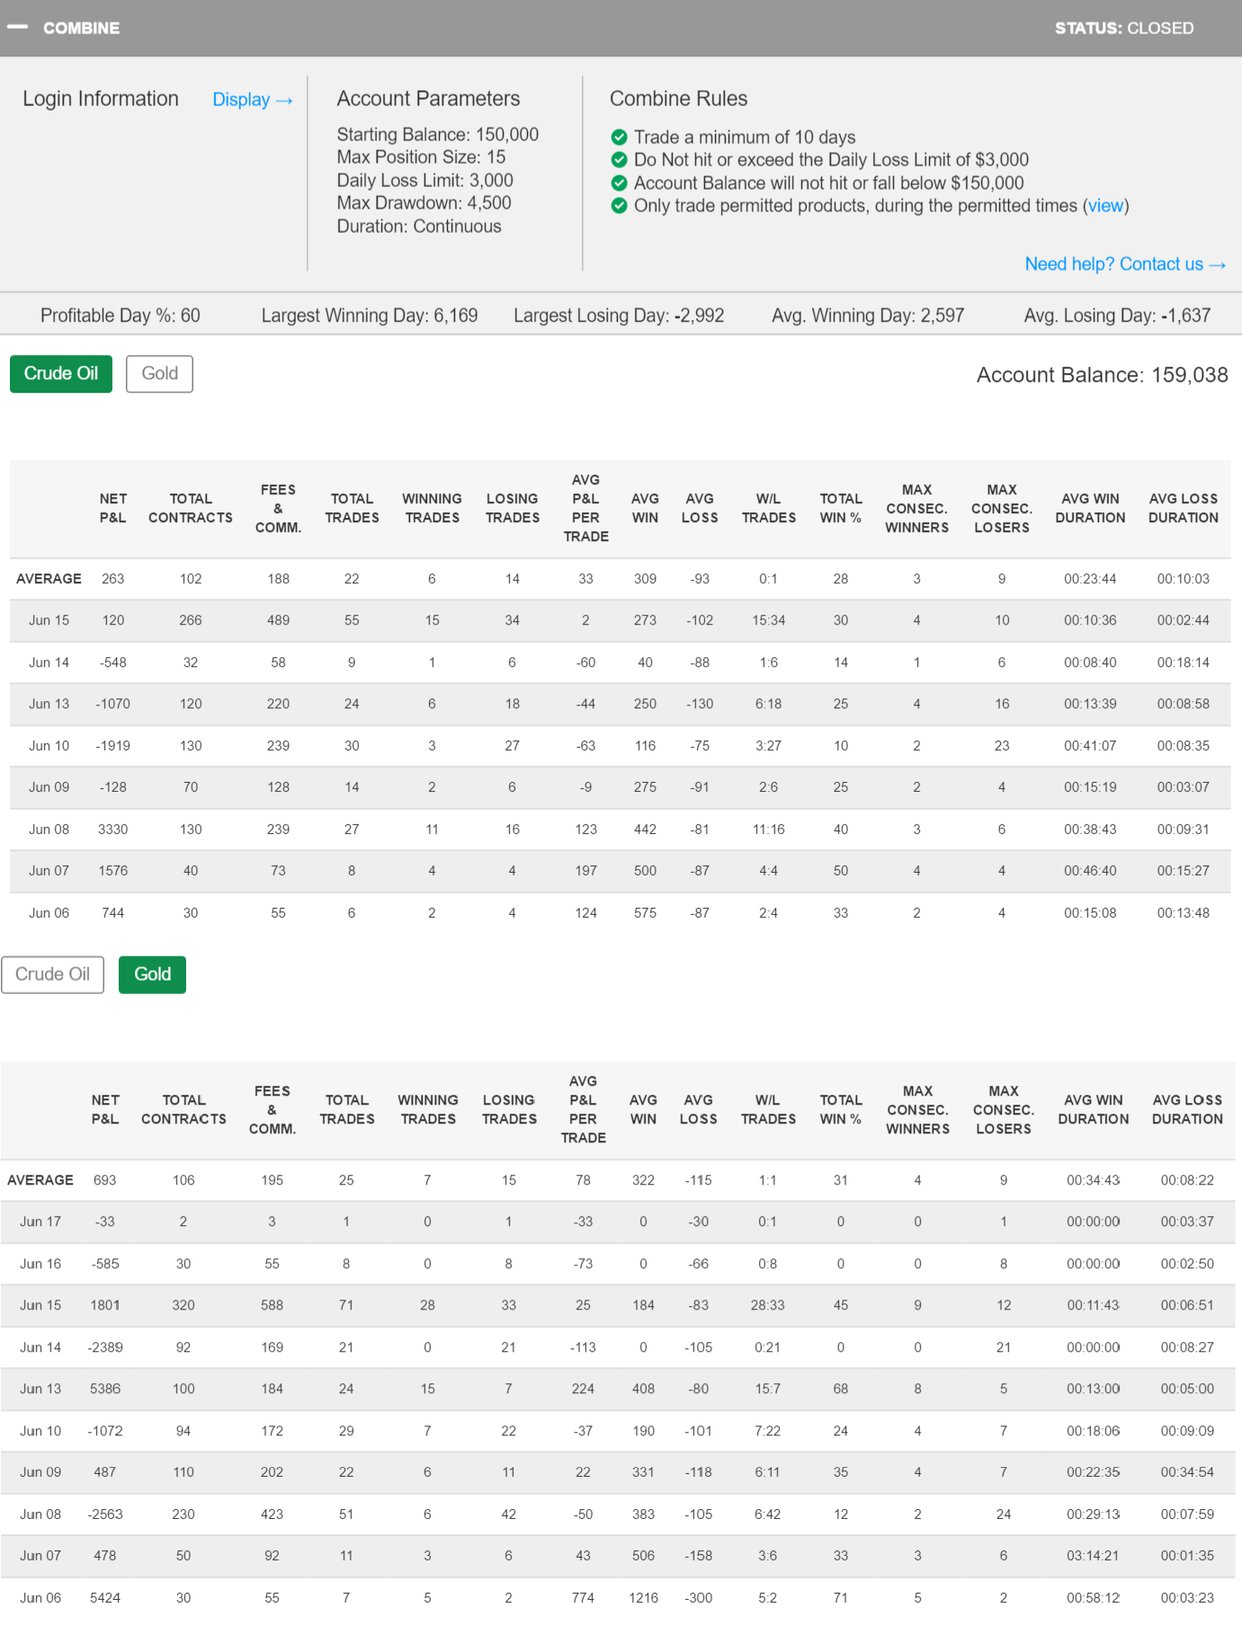Click Need help? Contact us link
This screenshot has width=1242, height=1626.
point(1124,264)
